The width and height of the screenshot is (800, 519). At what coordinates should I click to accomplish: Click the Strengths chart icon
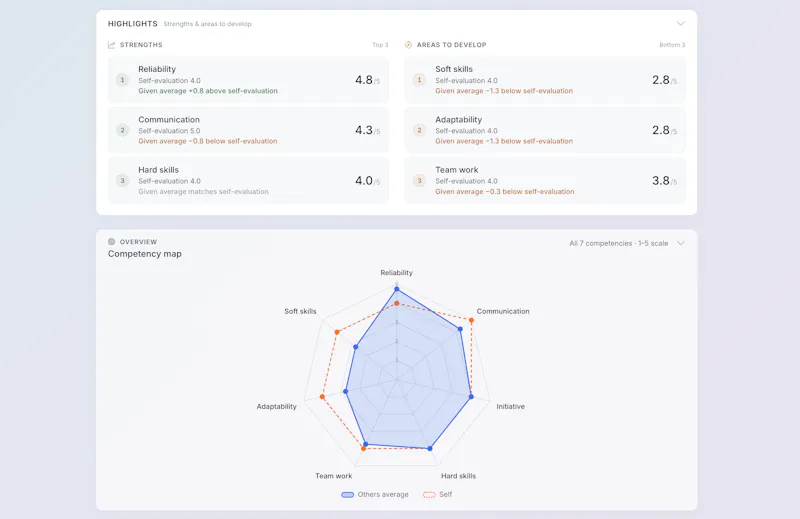pos(111,45)
